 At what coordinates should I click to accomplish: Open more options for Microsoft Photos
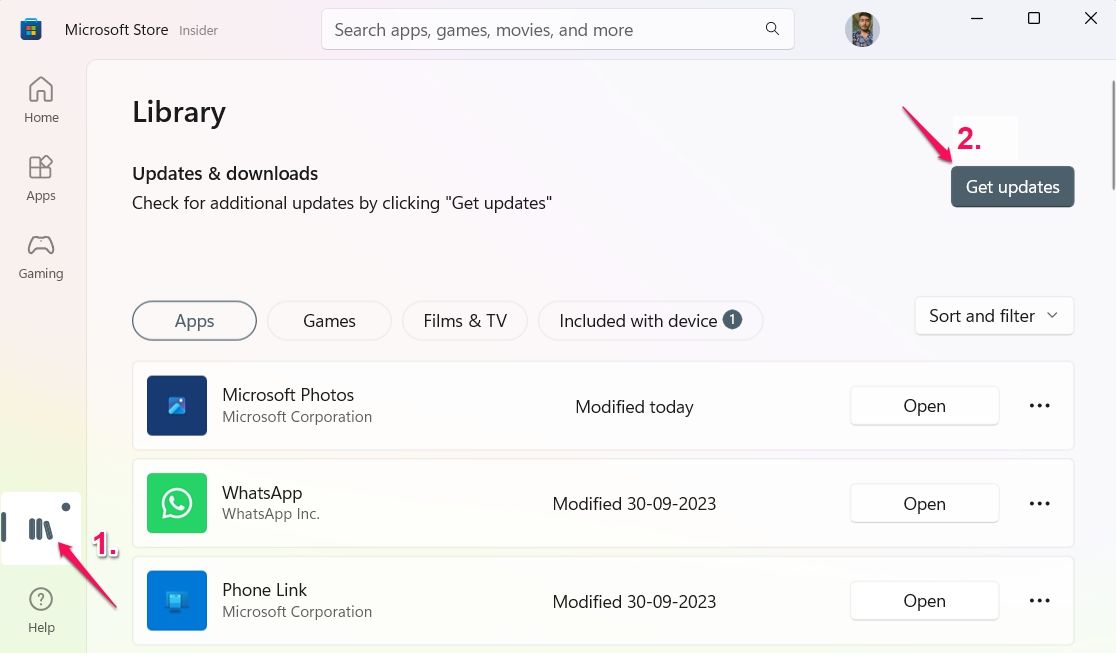click(1039, 405)
